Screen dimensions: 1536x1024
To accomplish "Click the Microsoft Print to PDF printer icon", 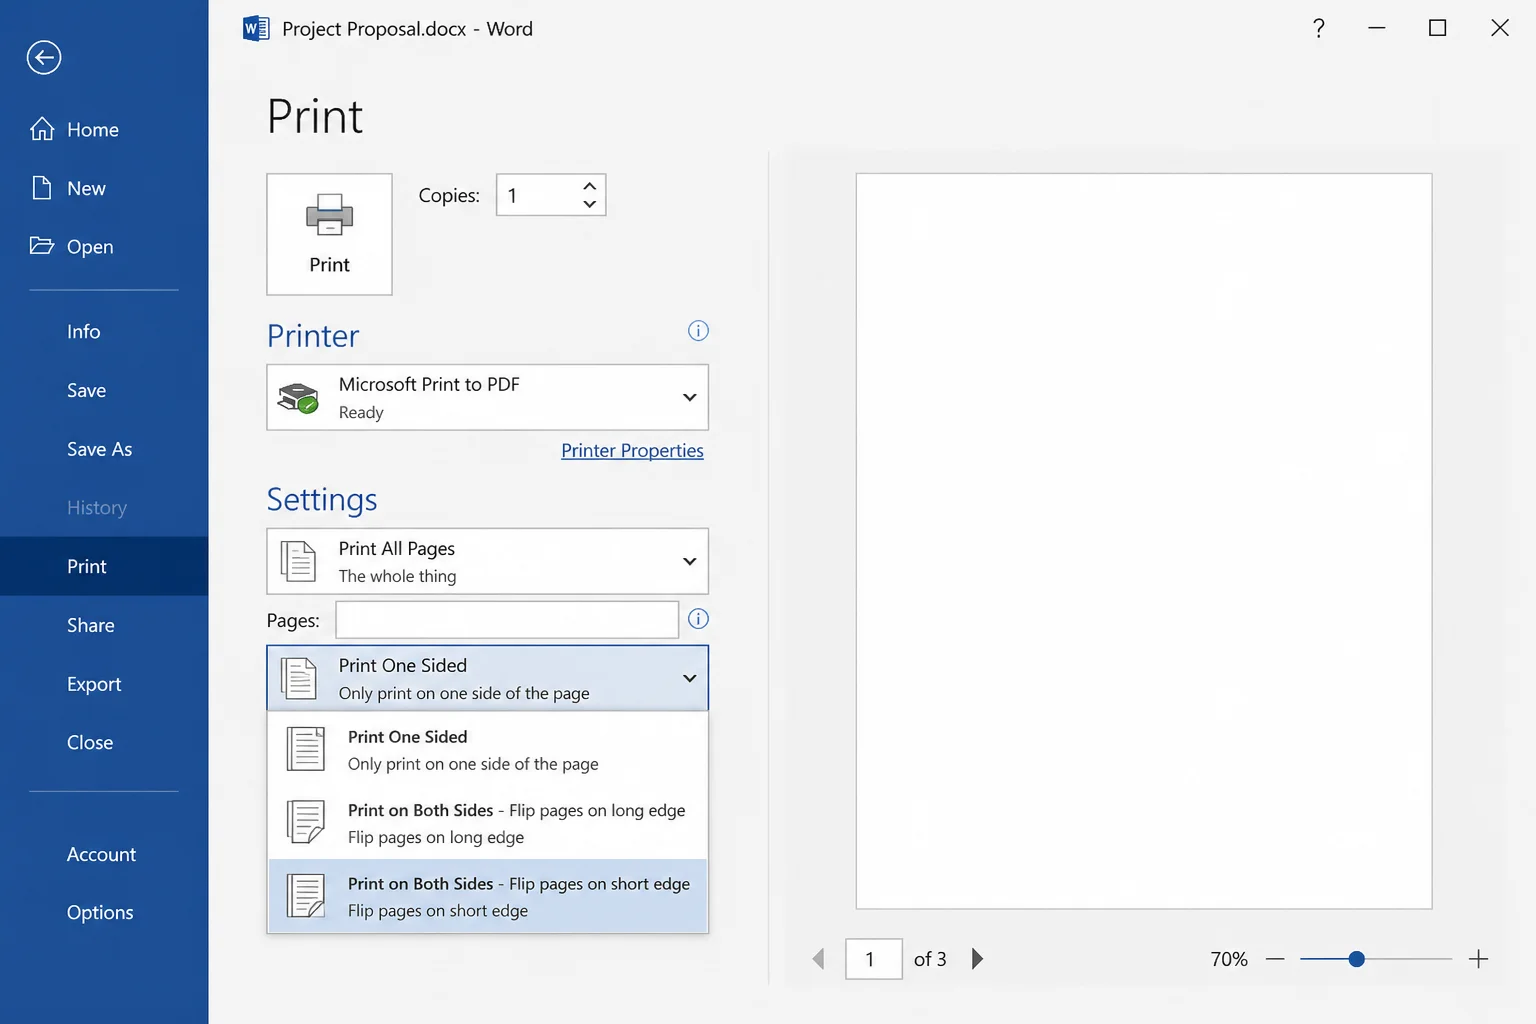I will click(x=298, y=397).
